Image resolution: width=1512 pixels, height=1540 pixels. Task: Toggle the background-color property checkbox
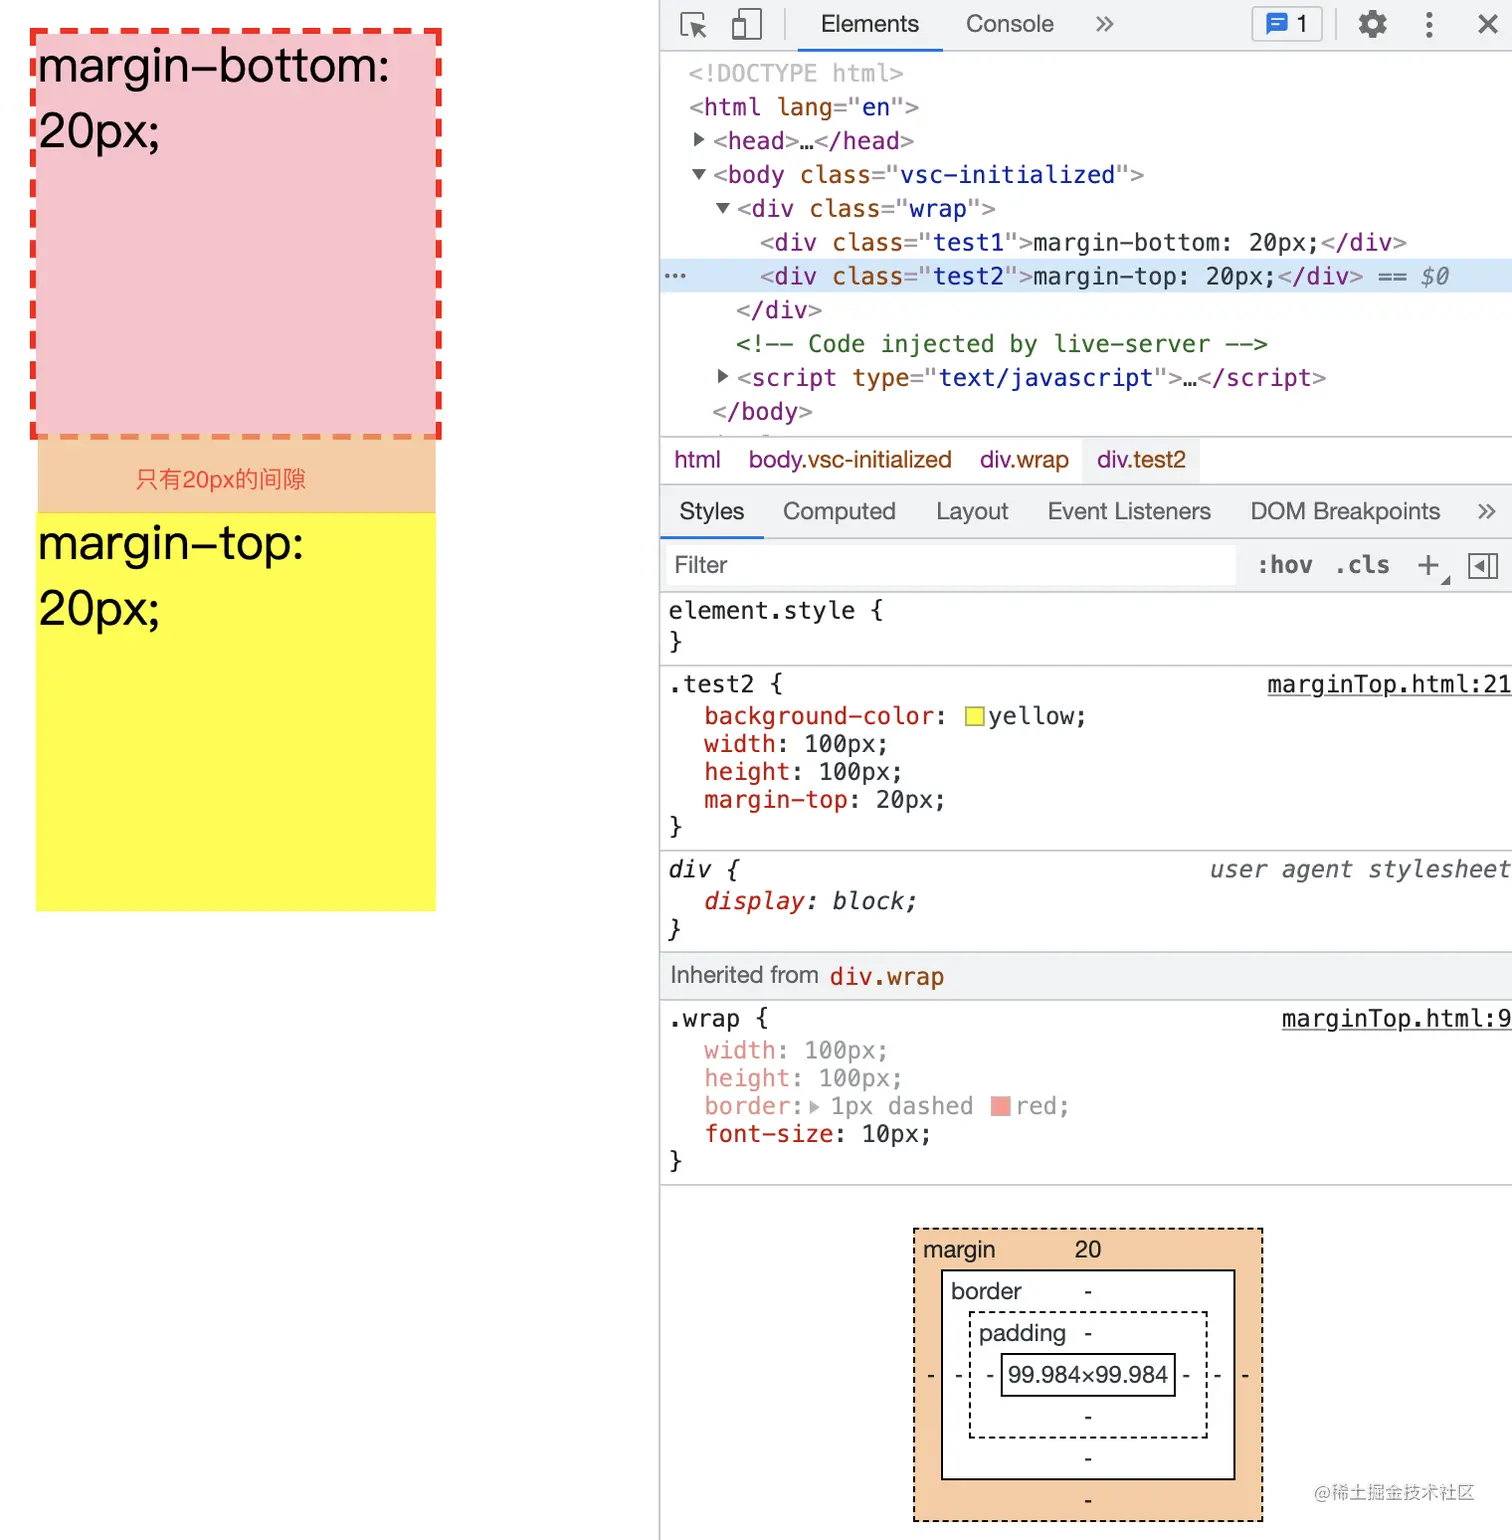pos(689,716)
